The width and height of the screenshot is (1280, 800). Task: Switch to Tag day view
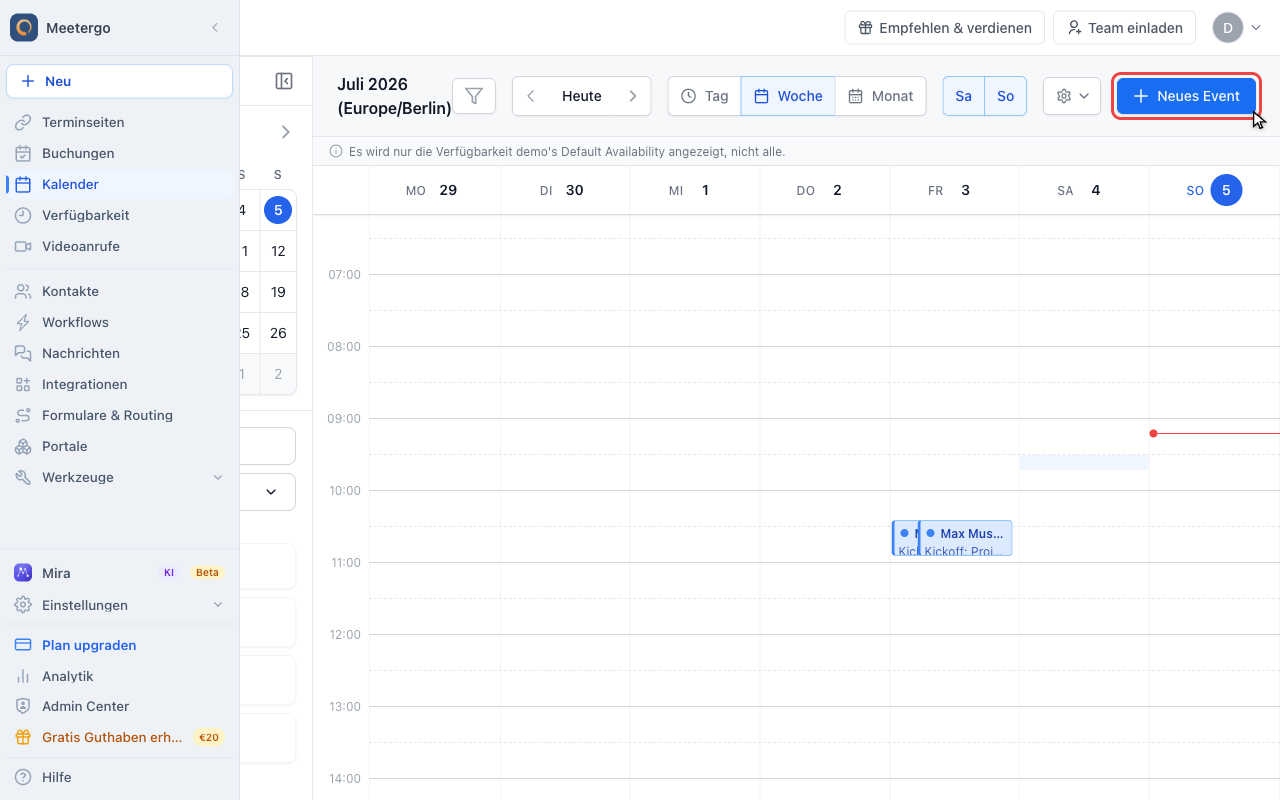pos(705,96)
